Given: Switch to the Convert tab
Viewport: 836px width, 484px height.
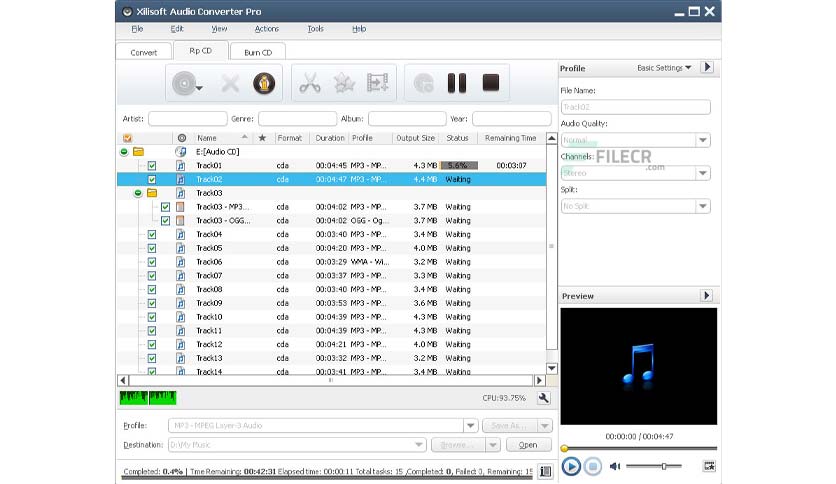Looking at the screenshot, I should 144,52.
